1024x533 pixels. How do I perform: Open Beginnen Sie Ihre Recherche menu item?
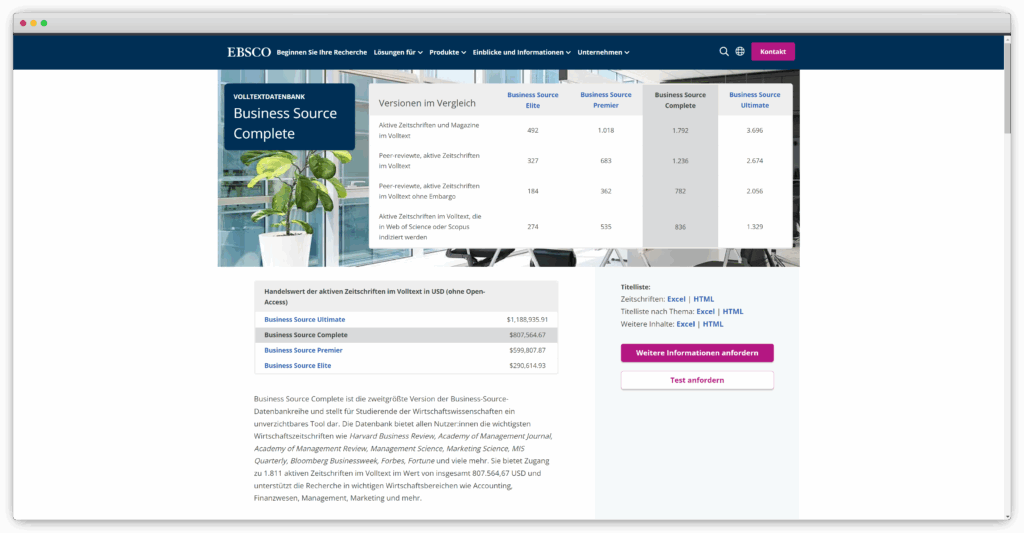click(321, 52)
